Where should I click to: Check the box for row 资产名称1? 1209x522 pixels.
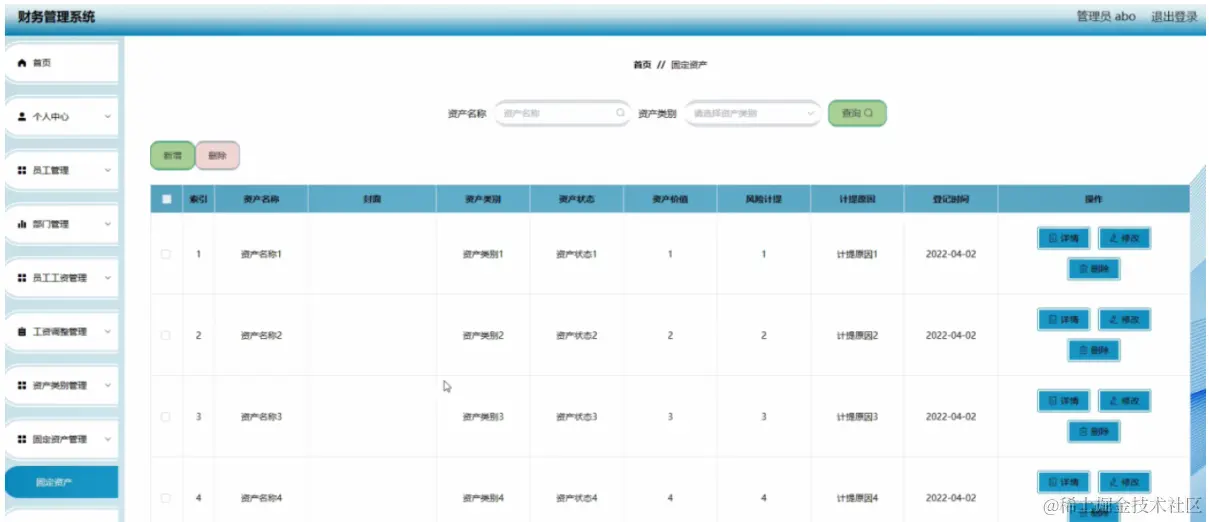point(166,254)
